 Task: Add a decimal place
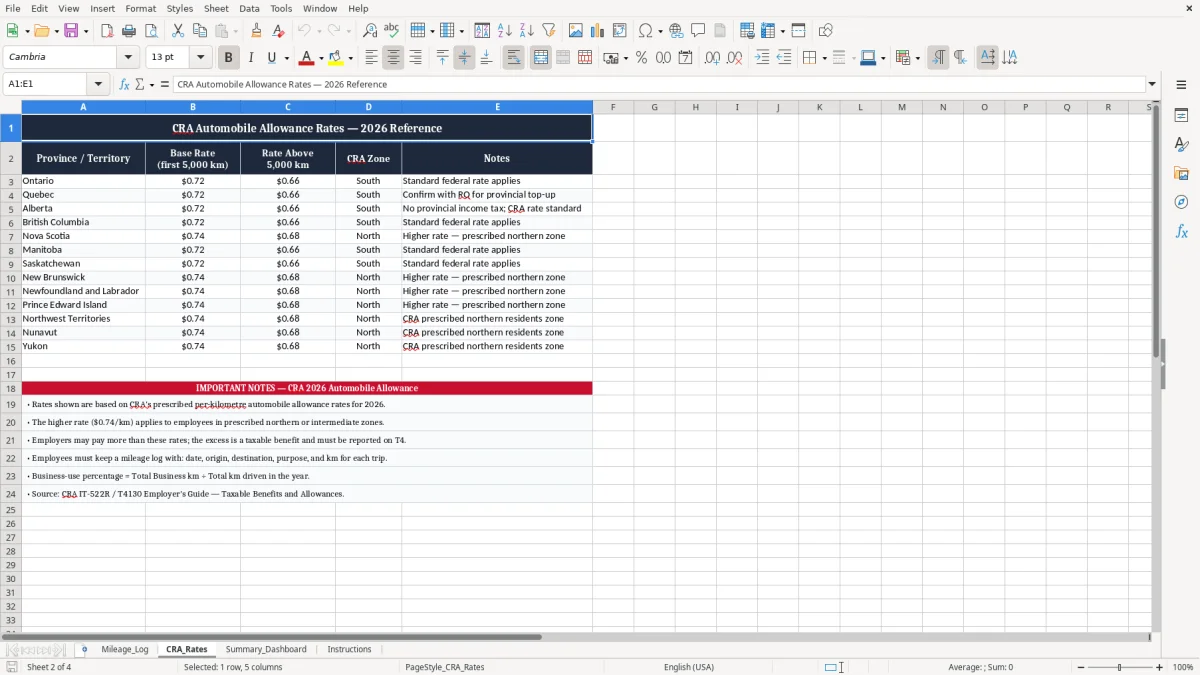point(713,58)
